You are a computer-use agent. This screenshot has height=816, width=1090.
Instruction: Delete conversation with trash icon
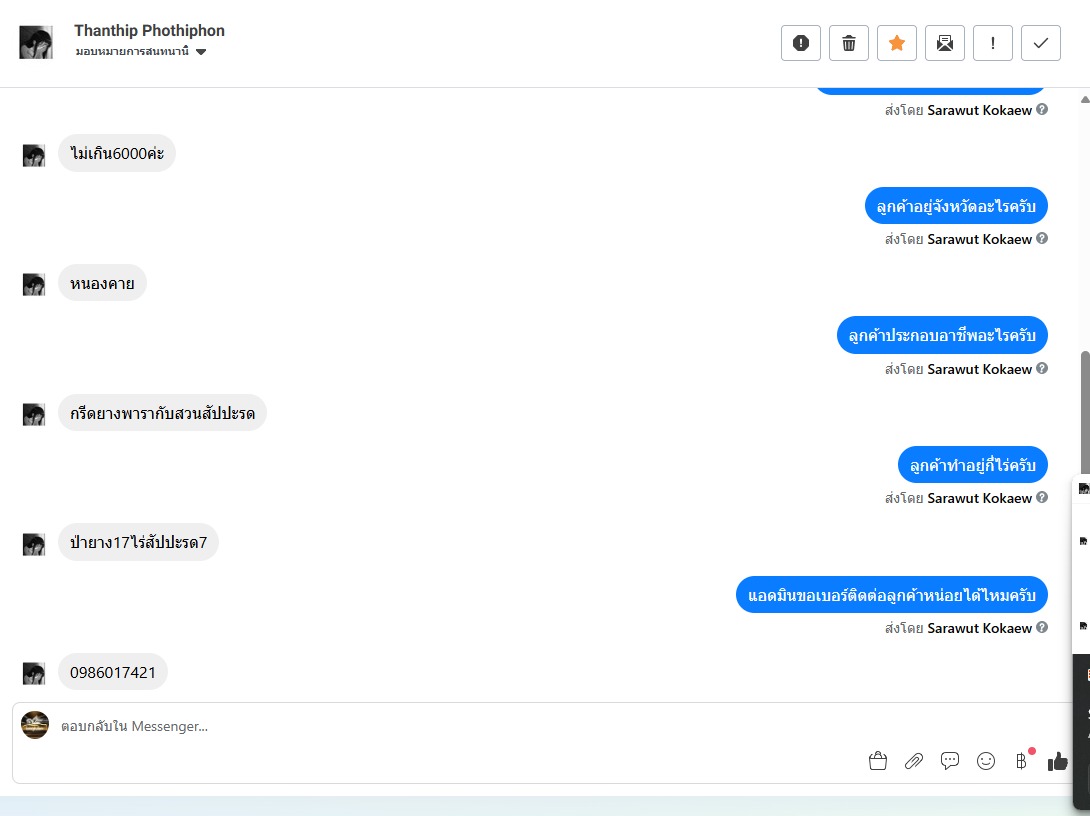click(848, 43)
